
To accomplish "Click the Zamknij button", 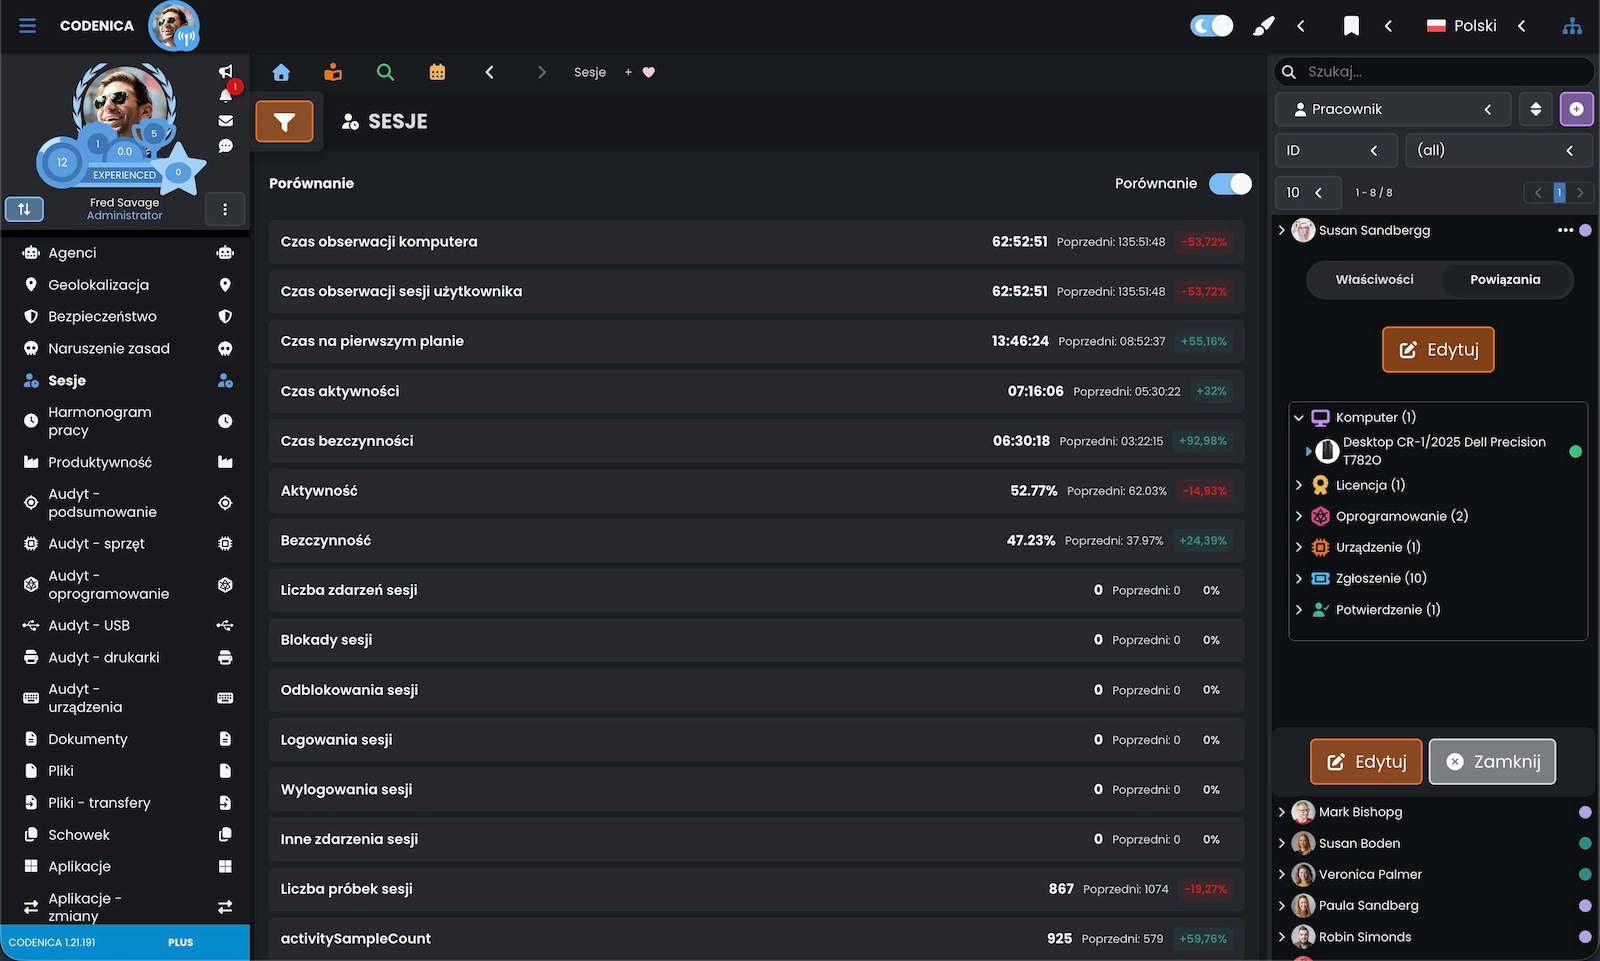I will (1492, 762).
